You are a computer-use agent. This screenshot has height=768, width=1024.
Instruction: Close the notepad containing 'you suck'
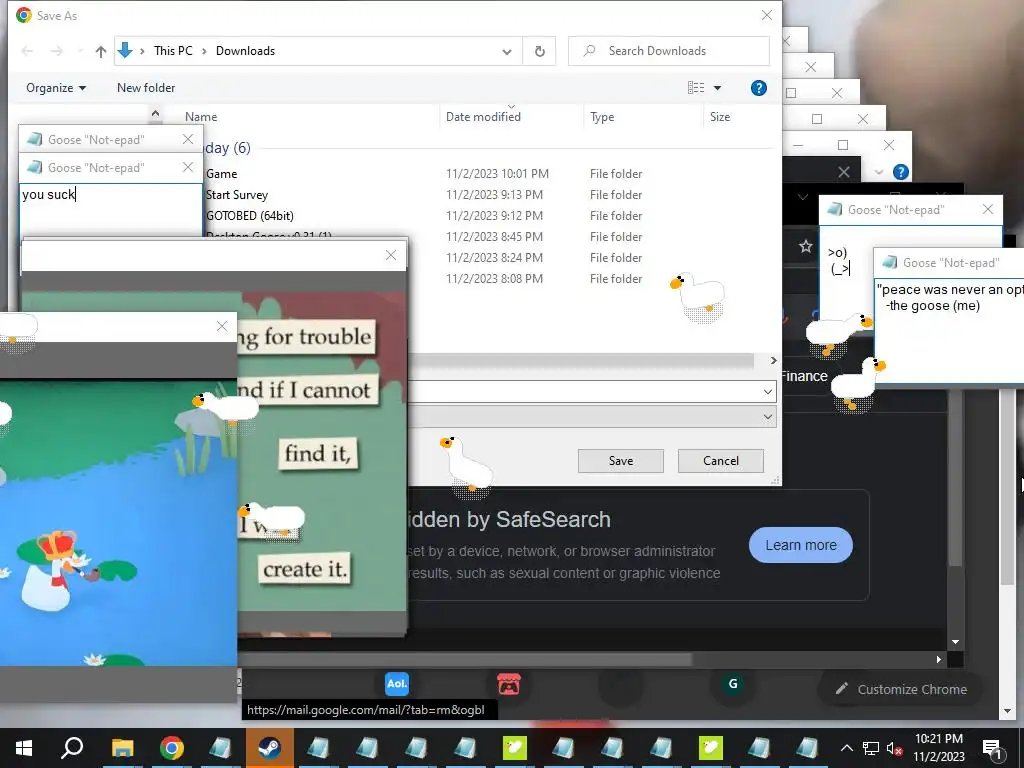[188, 167]
